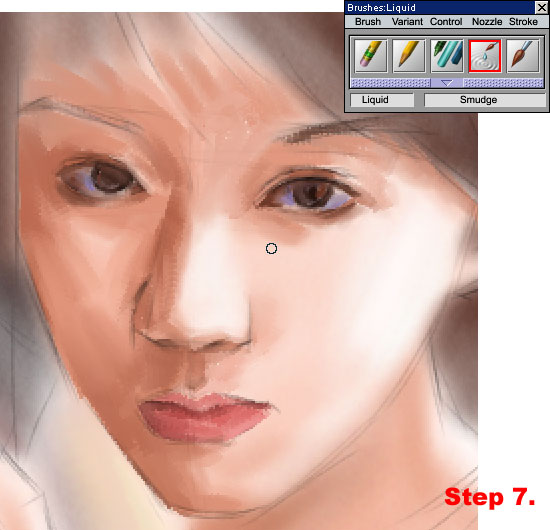550x530 pixels.
Task: Expand the brush drawer triangle
Action: click(x=447, y=83)
